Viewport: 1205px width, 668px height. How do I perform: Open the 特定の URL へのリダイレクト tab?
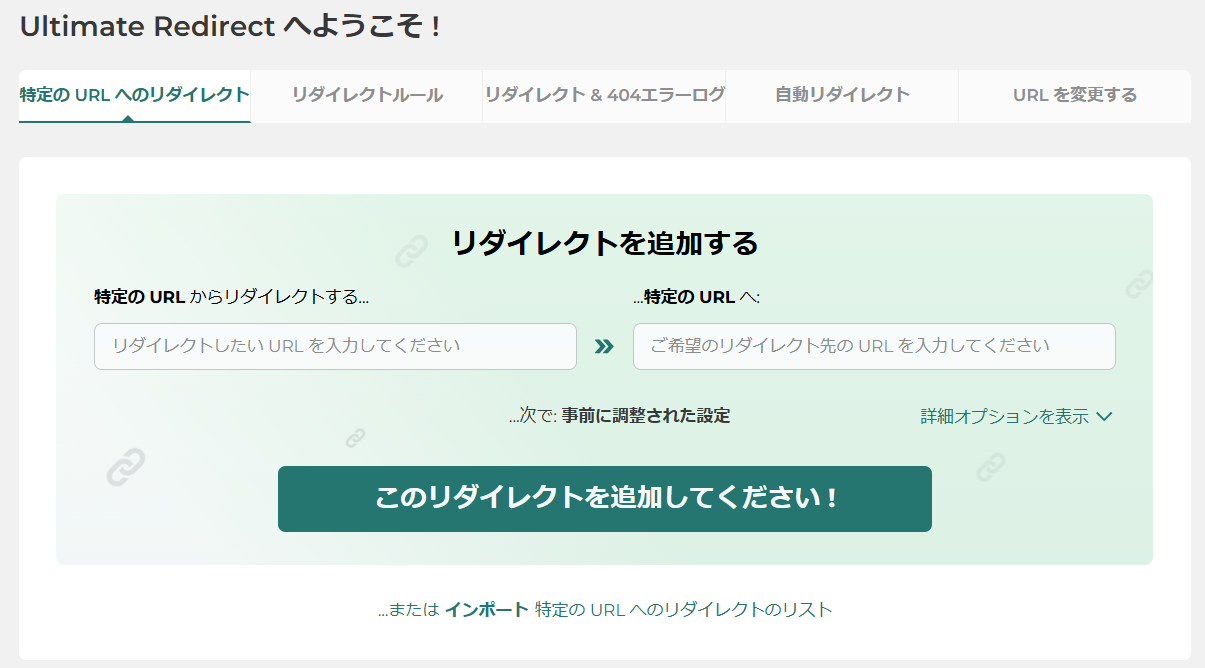click(x=135, y=96)
